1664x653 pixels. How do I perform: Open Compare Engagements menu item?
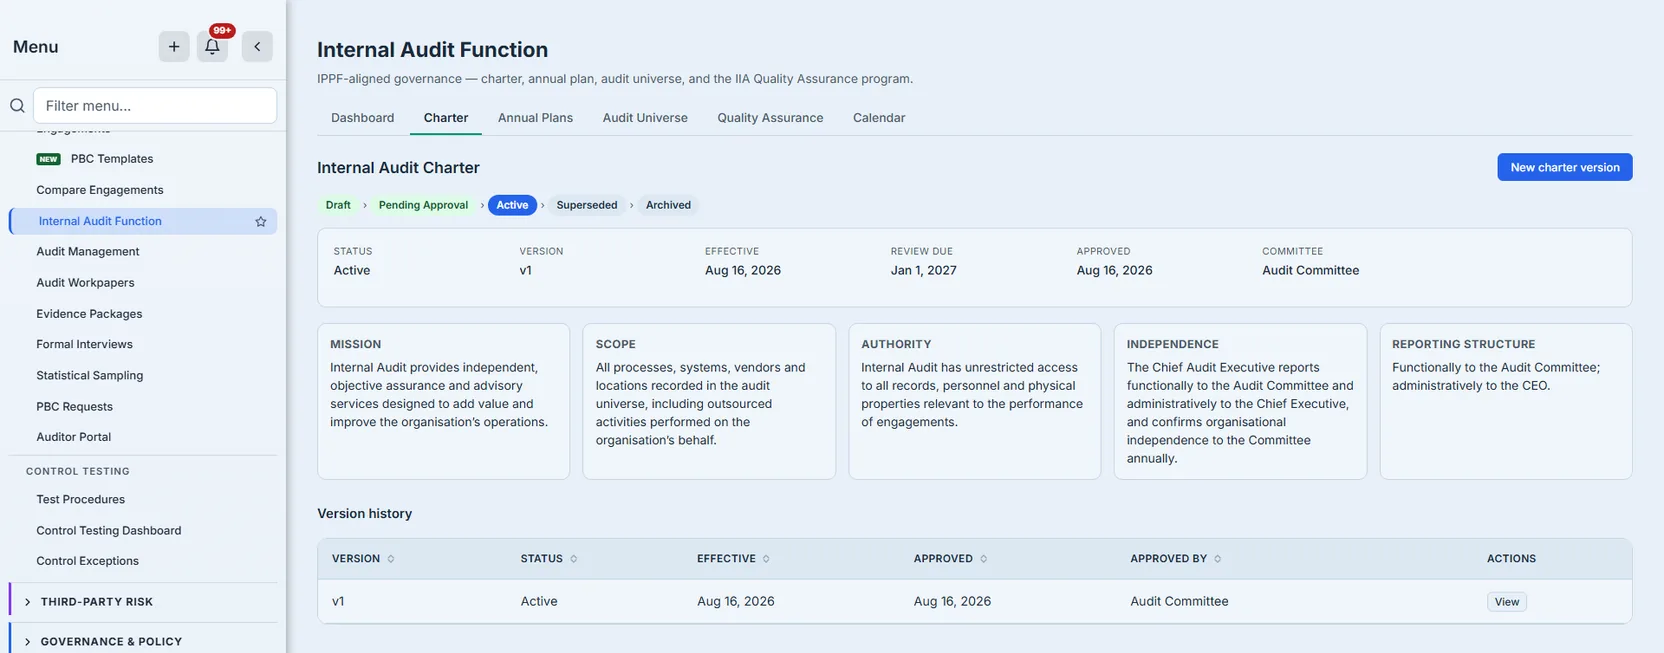coord(100,190)
